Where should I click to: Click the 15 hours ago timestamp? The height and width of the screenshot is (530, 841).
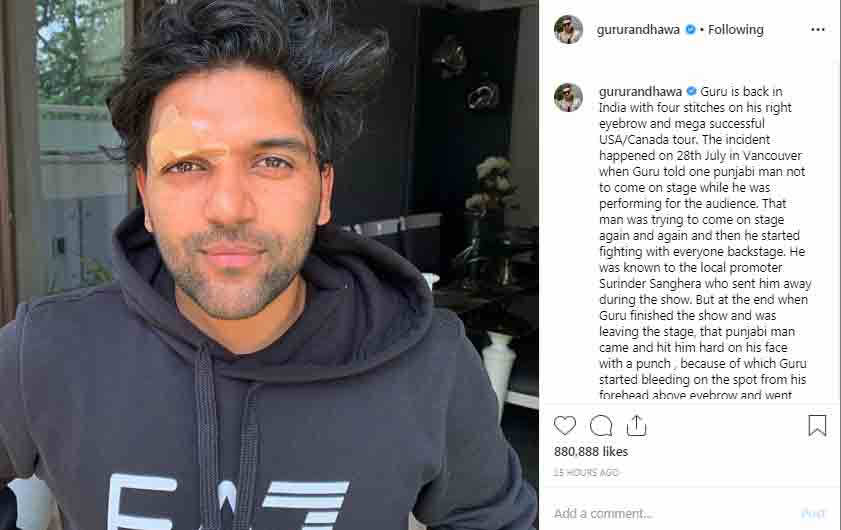coord(586,473)
